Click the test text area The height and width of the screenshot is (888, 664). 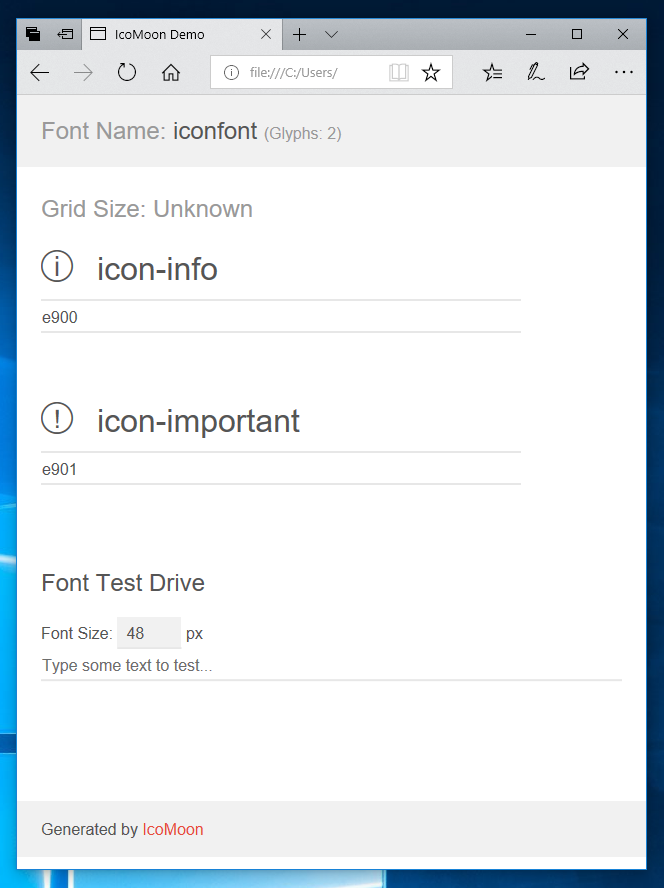coord(331,665)
